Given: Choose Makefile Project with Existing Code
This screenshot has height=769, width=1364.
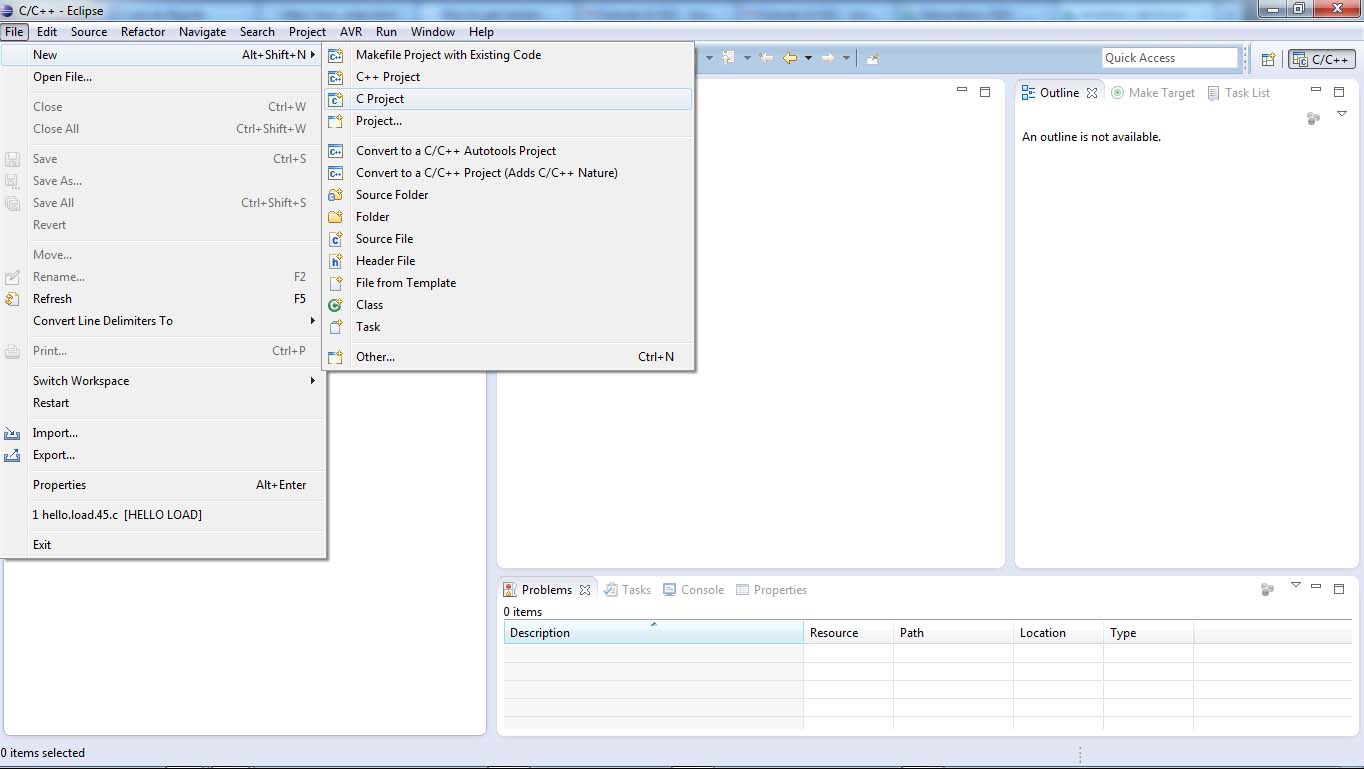Looking at the screenshot, I should [507, 55].
